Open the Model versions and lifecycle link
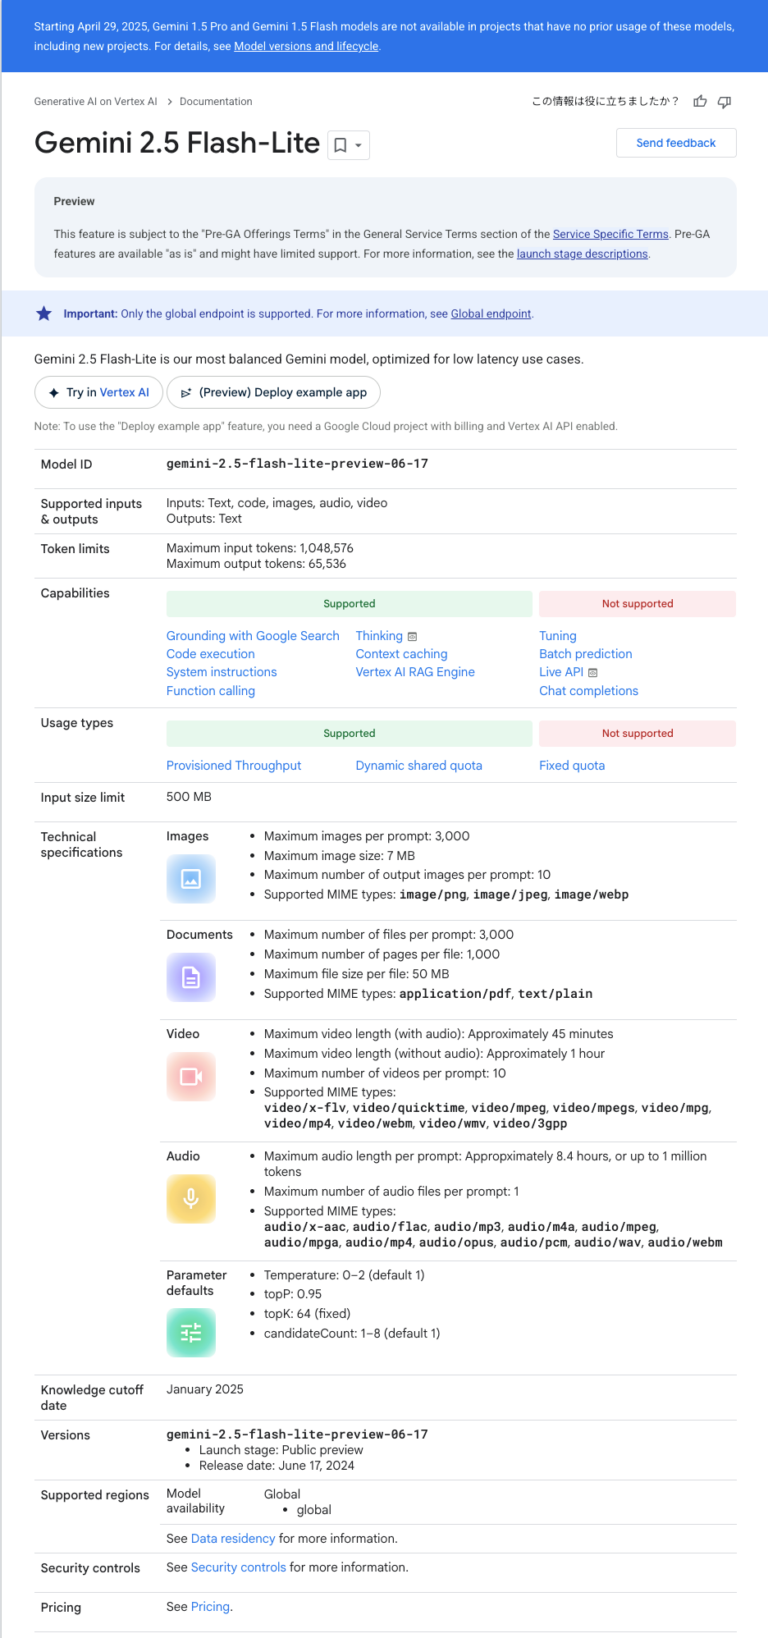This screenshot has width=768, height=1638. [x=306, y=46]
